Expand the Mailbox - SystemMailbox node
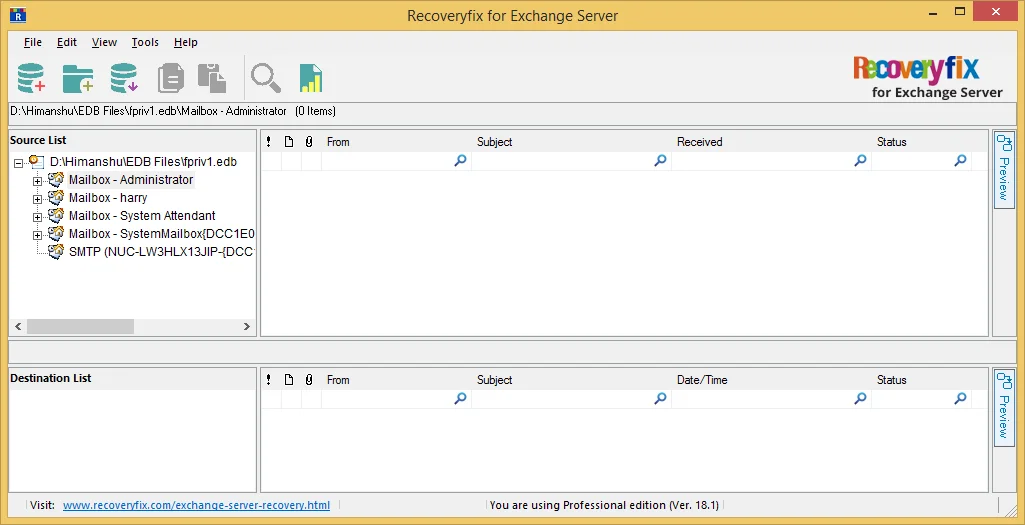Screen dimensions: 1025x525 point(37,235)
